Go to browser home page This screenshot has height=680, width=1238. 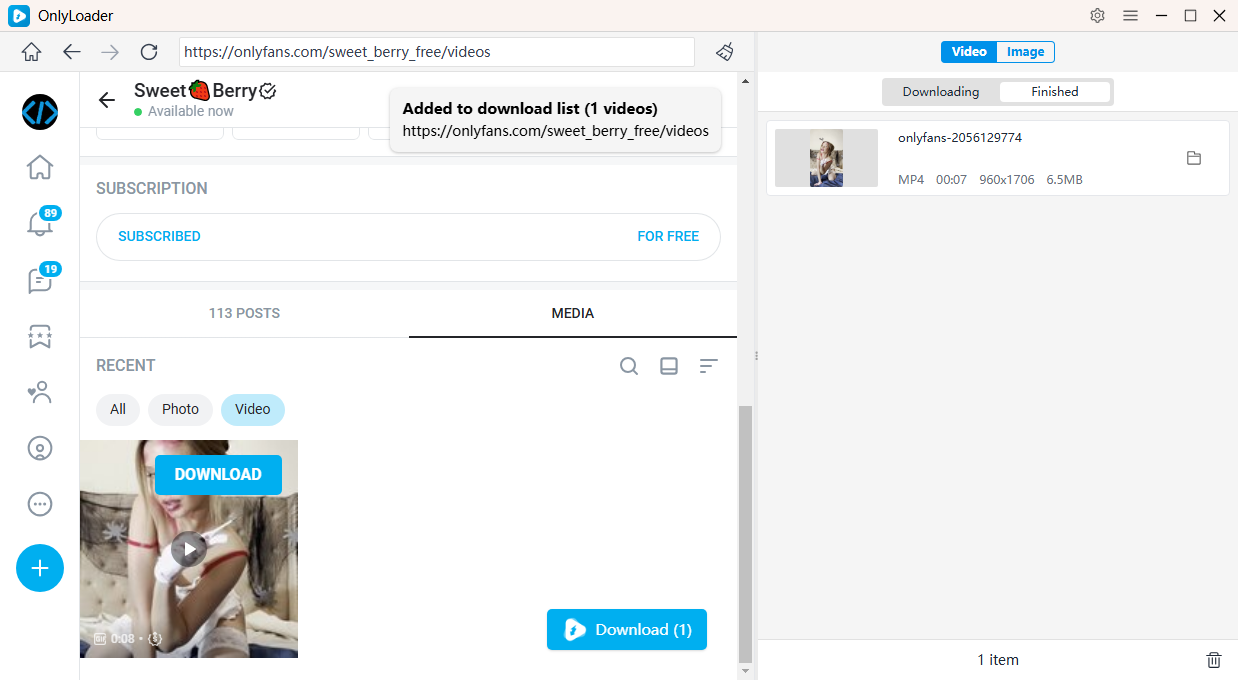pyautogui.click(x=32, y=52)
